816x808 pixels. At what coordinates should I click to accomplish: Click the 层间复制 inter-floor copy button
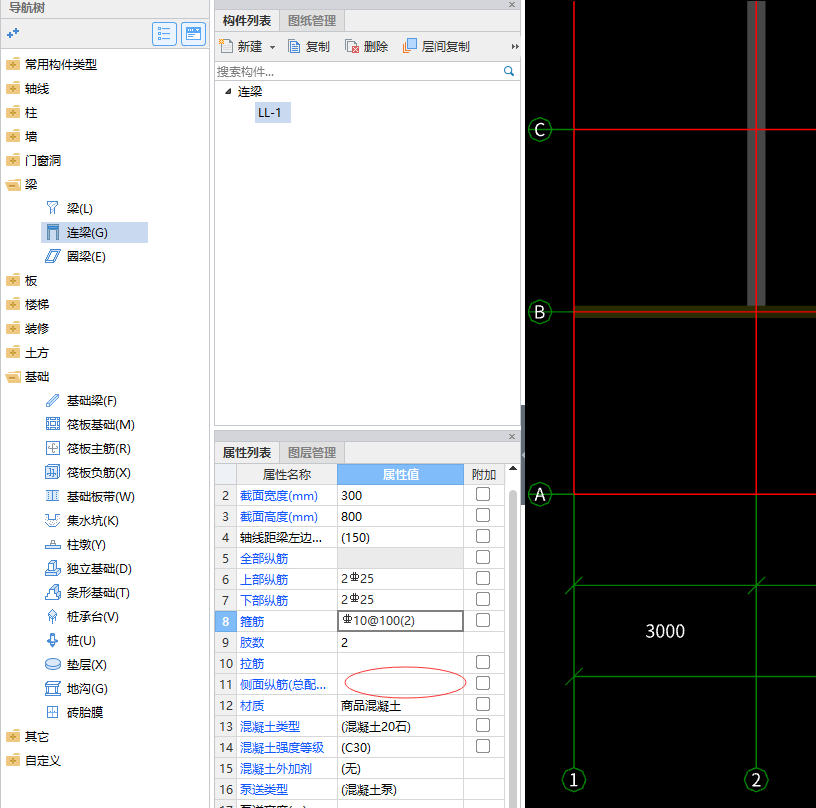436,46
